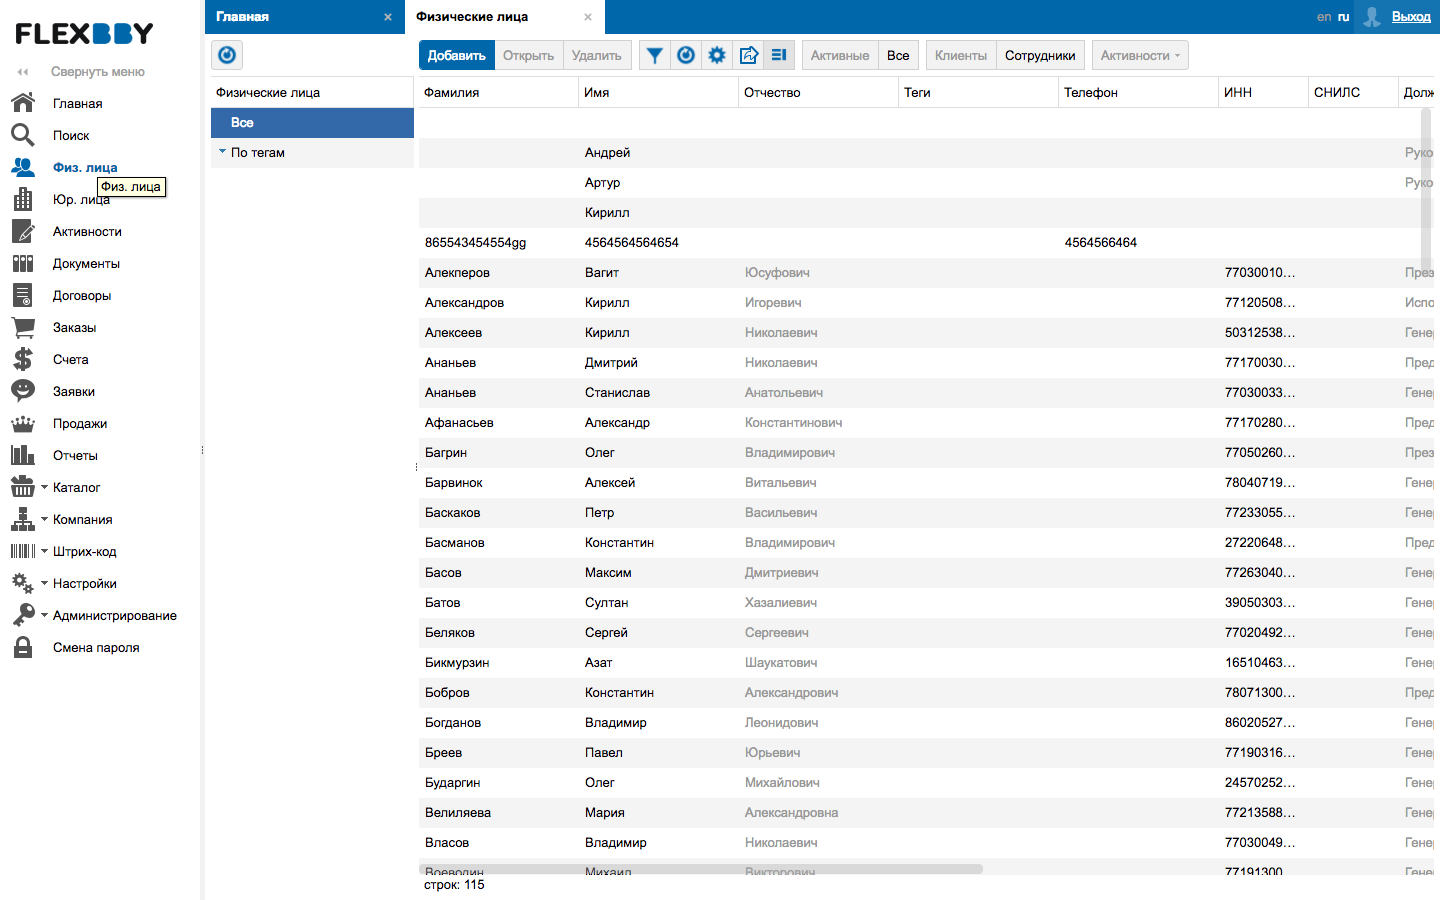Click the Каталог basket icon
The image size is (1440, 900).
click(23, 487)
